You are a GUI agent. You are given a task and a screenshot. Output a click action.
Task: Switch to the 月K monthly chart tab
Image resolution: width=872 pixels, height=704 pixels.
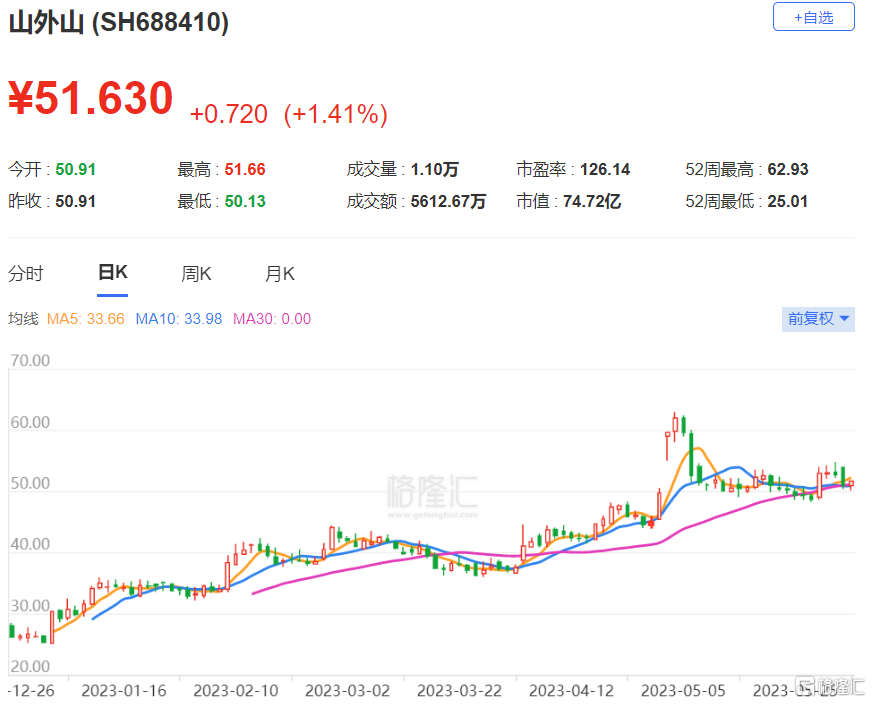(x=280, y=273)
